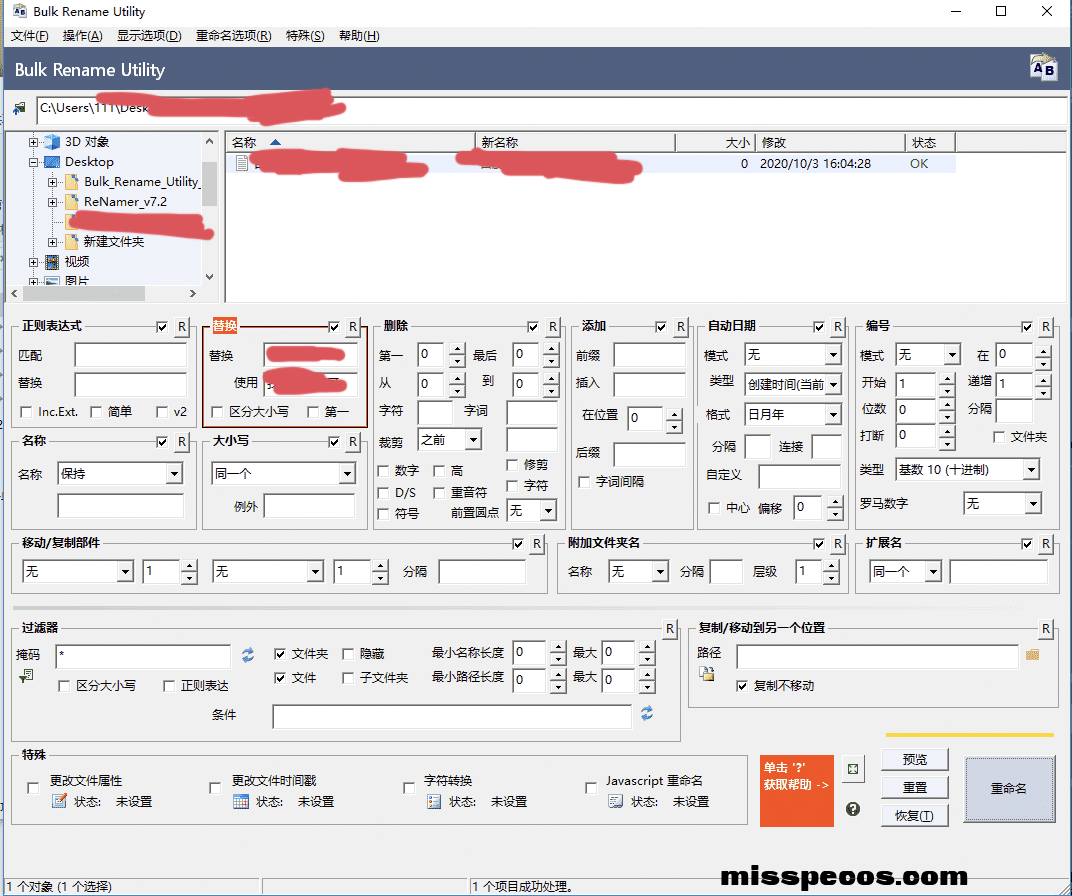
Task: Click the AB logo icon in header
Action: [x=1043, y=68]
